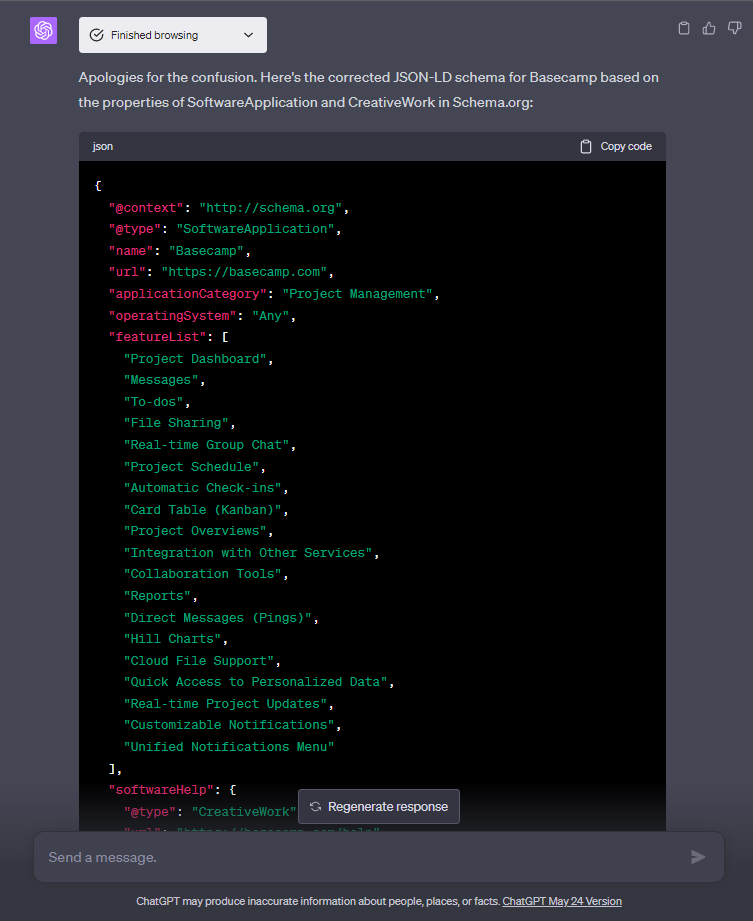
Task: Click the "SoftwareApplication" type value
Action: (256, 229)
